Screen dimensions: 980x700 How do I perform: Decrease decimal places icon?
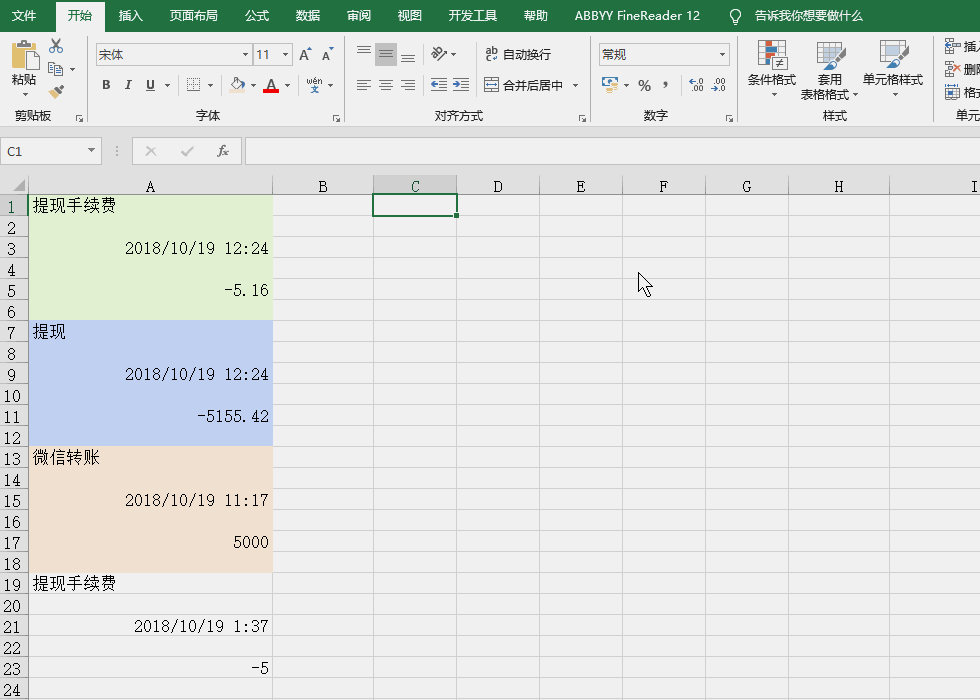point(719,85)
